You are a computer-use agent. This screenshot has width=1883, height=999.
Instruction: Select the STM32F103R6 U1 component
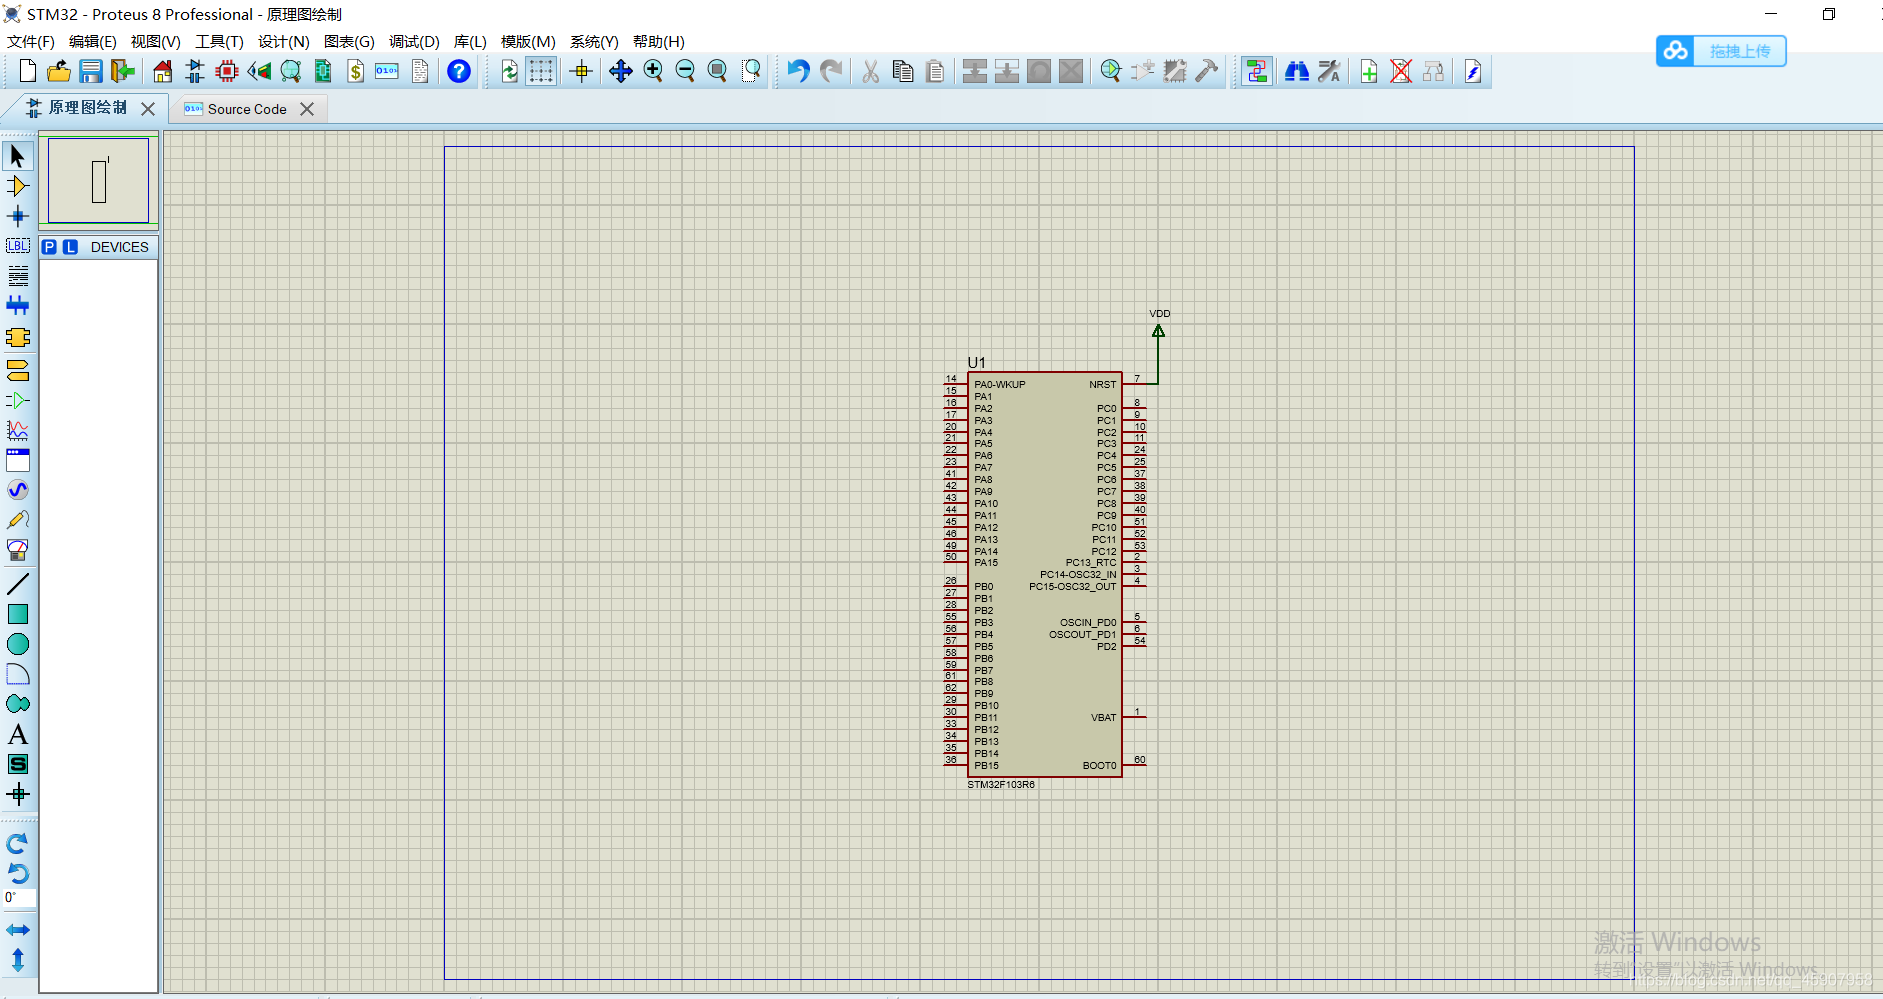tap(1045, 574)
